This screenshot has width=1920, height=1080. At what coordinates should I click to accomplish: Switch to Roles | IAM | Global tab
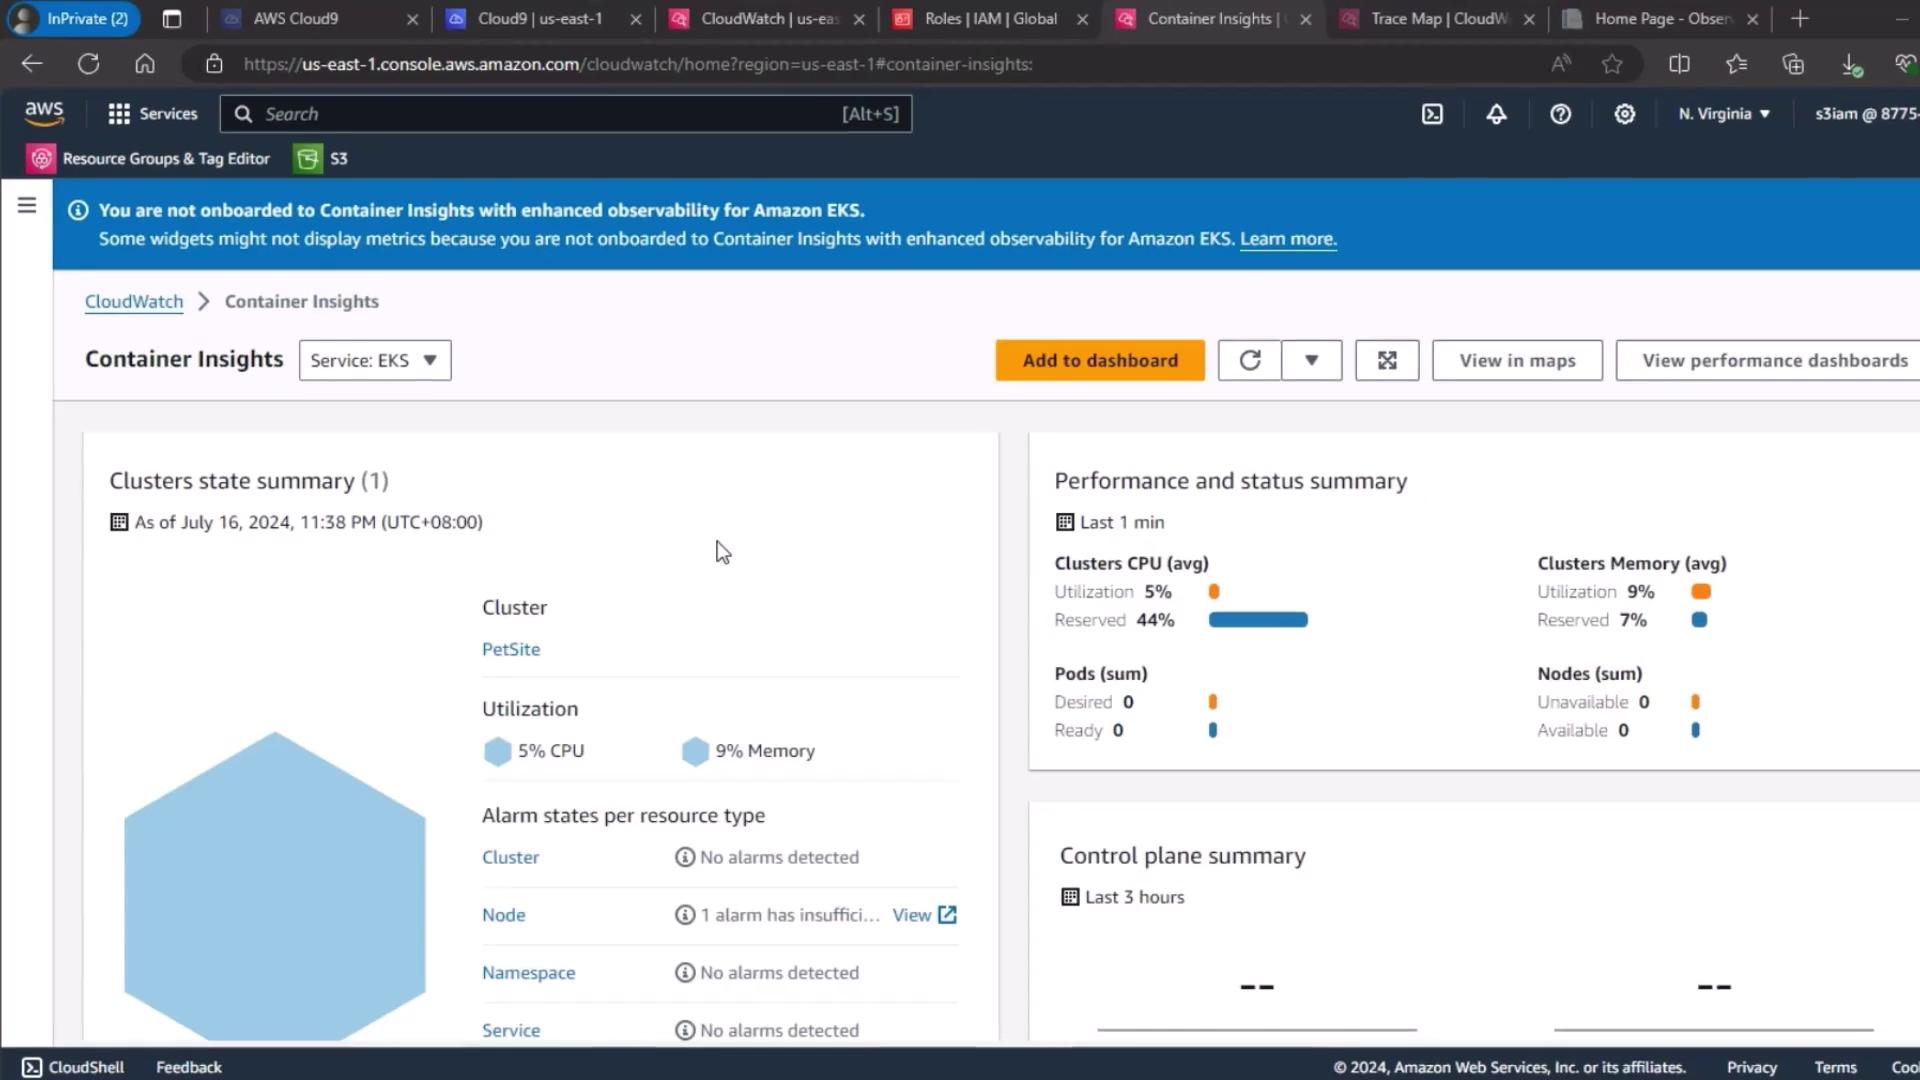(x=991, y=18)
